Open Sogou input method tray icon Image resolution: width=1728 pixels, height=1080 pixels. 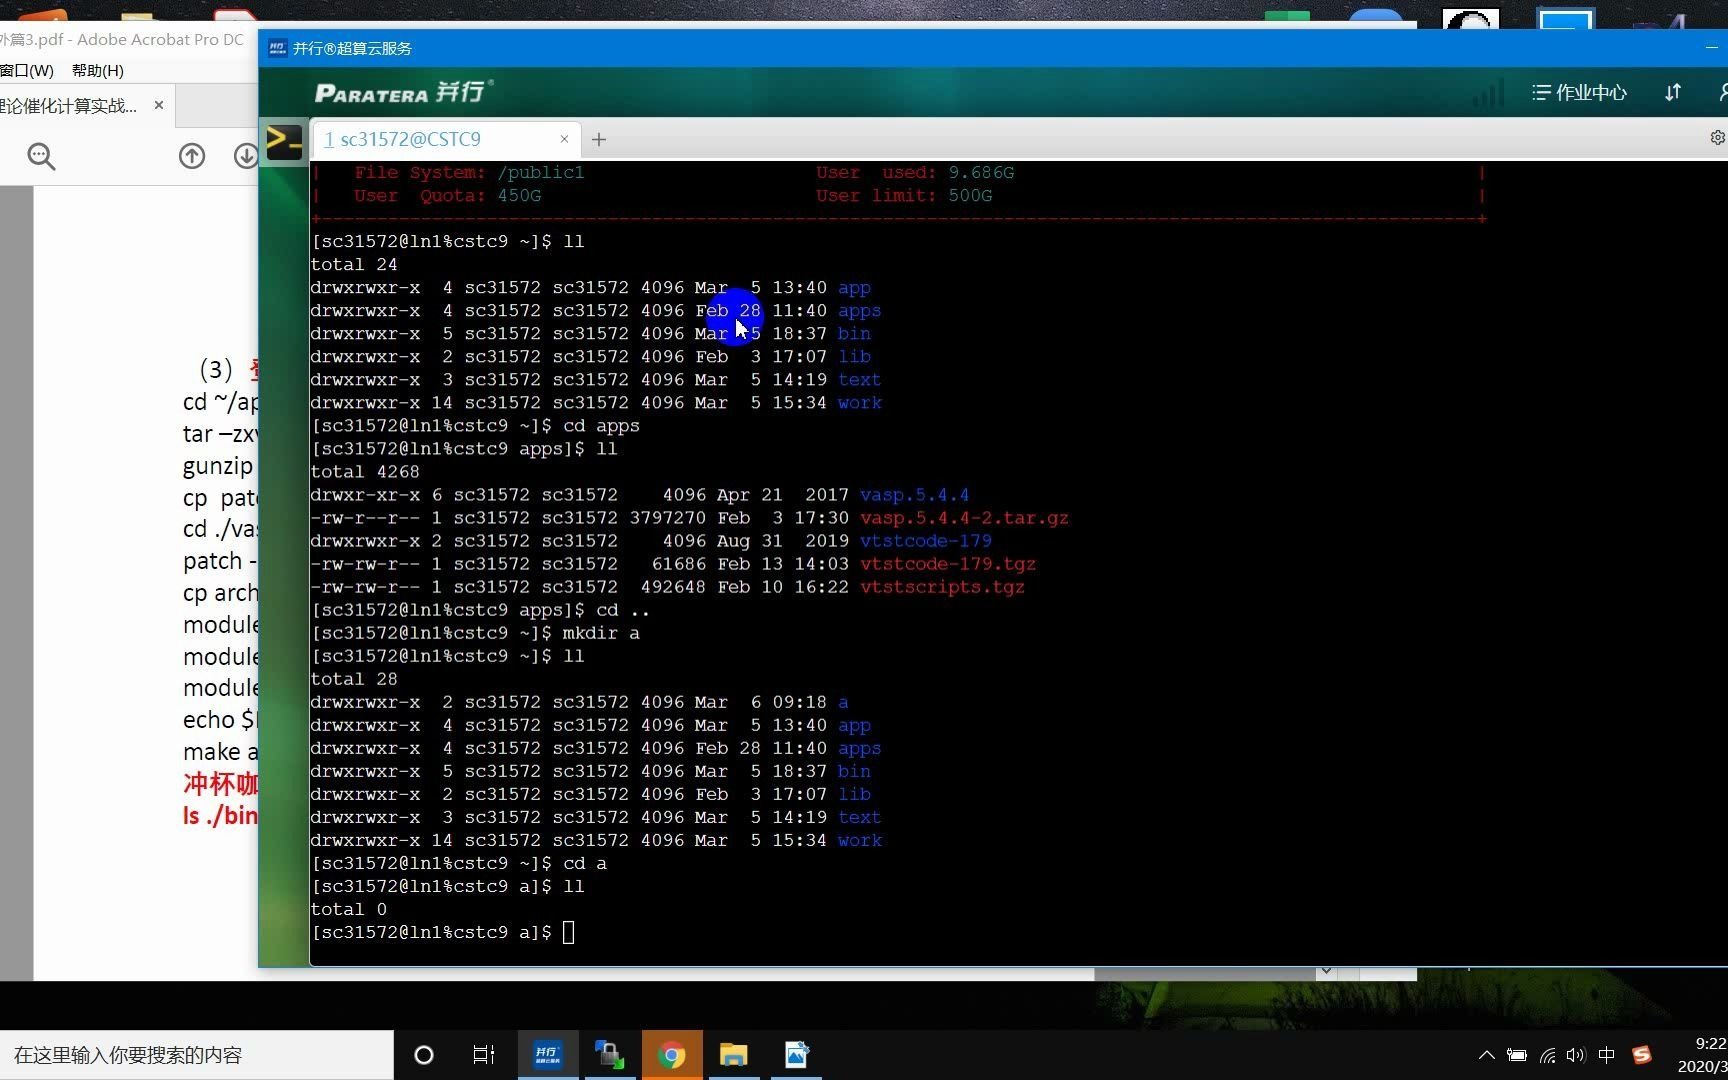(1641, 1055)
